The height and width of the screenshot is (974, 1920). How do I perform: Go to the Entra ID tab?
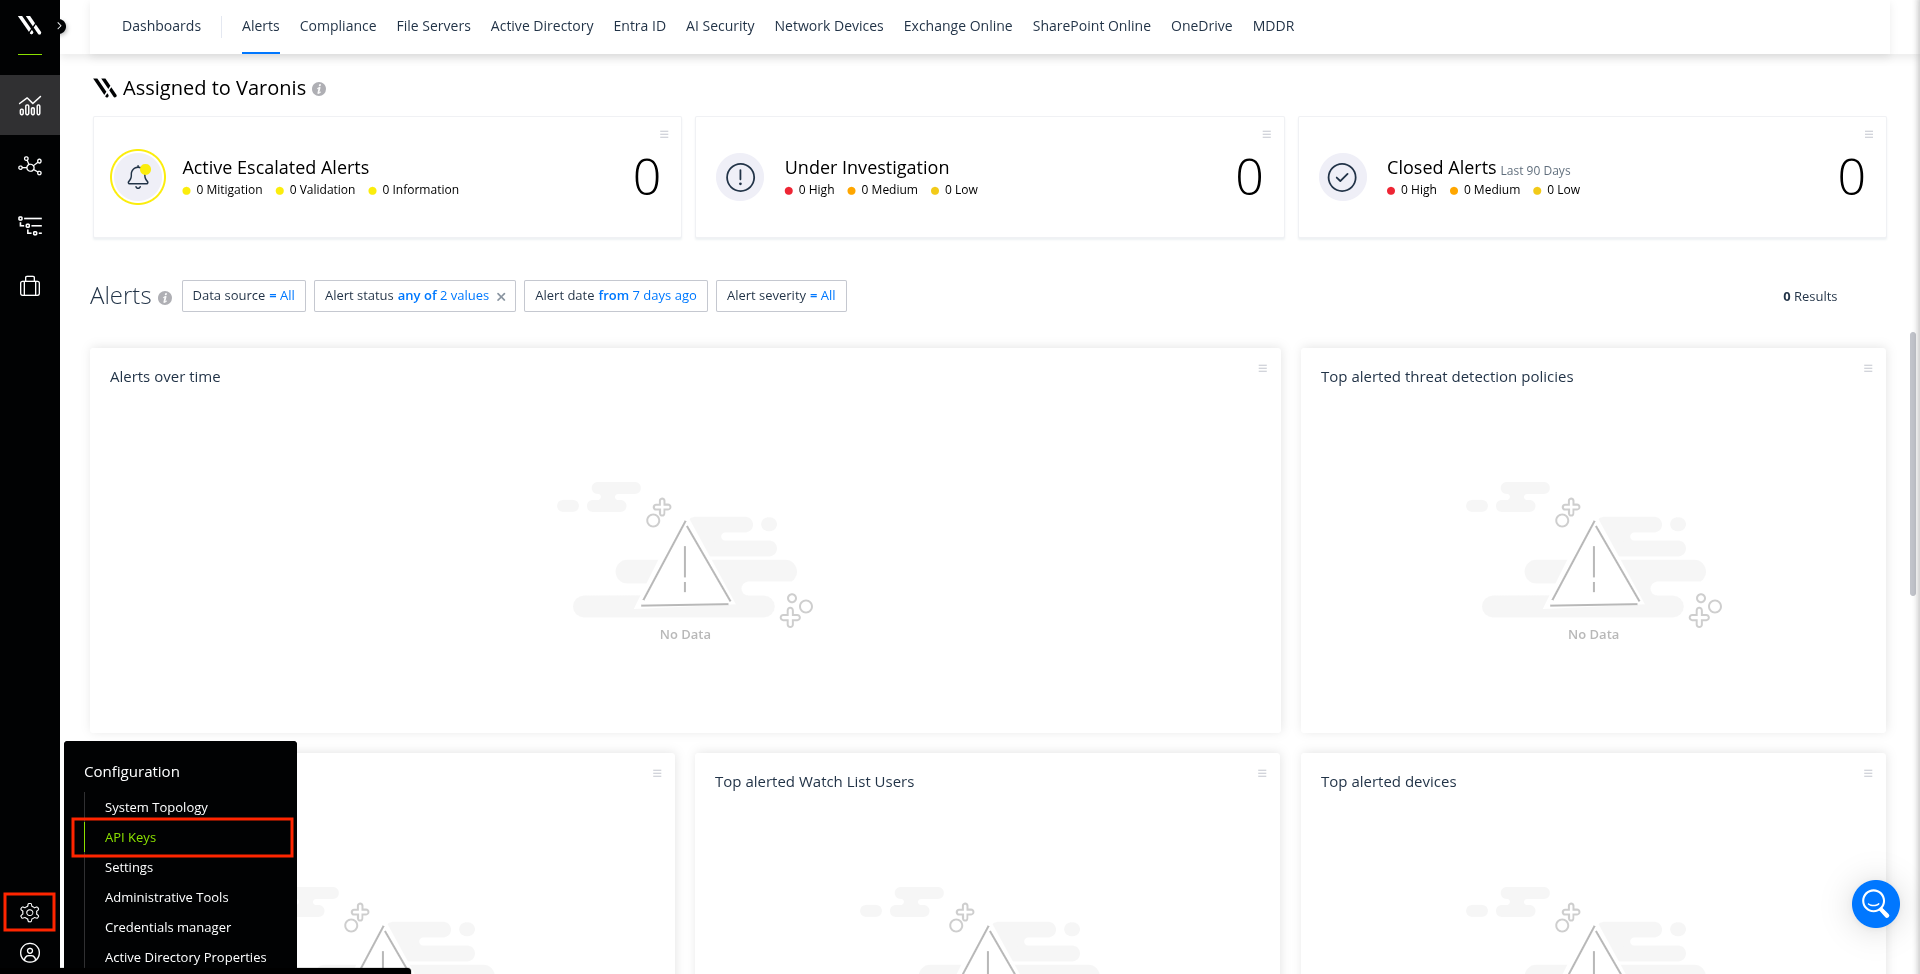(x=639, y=26)
